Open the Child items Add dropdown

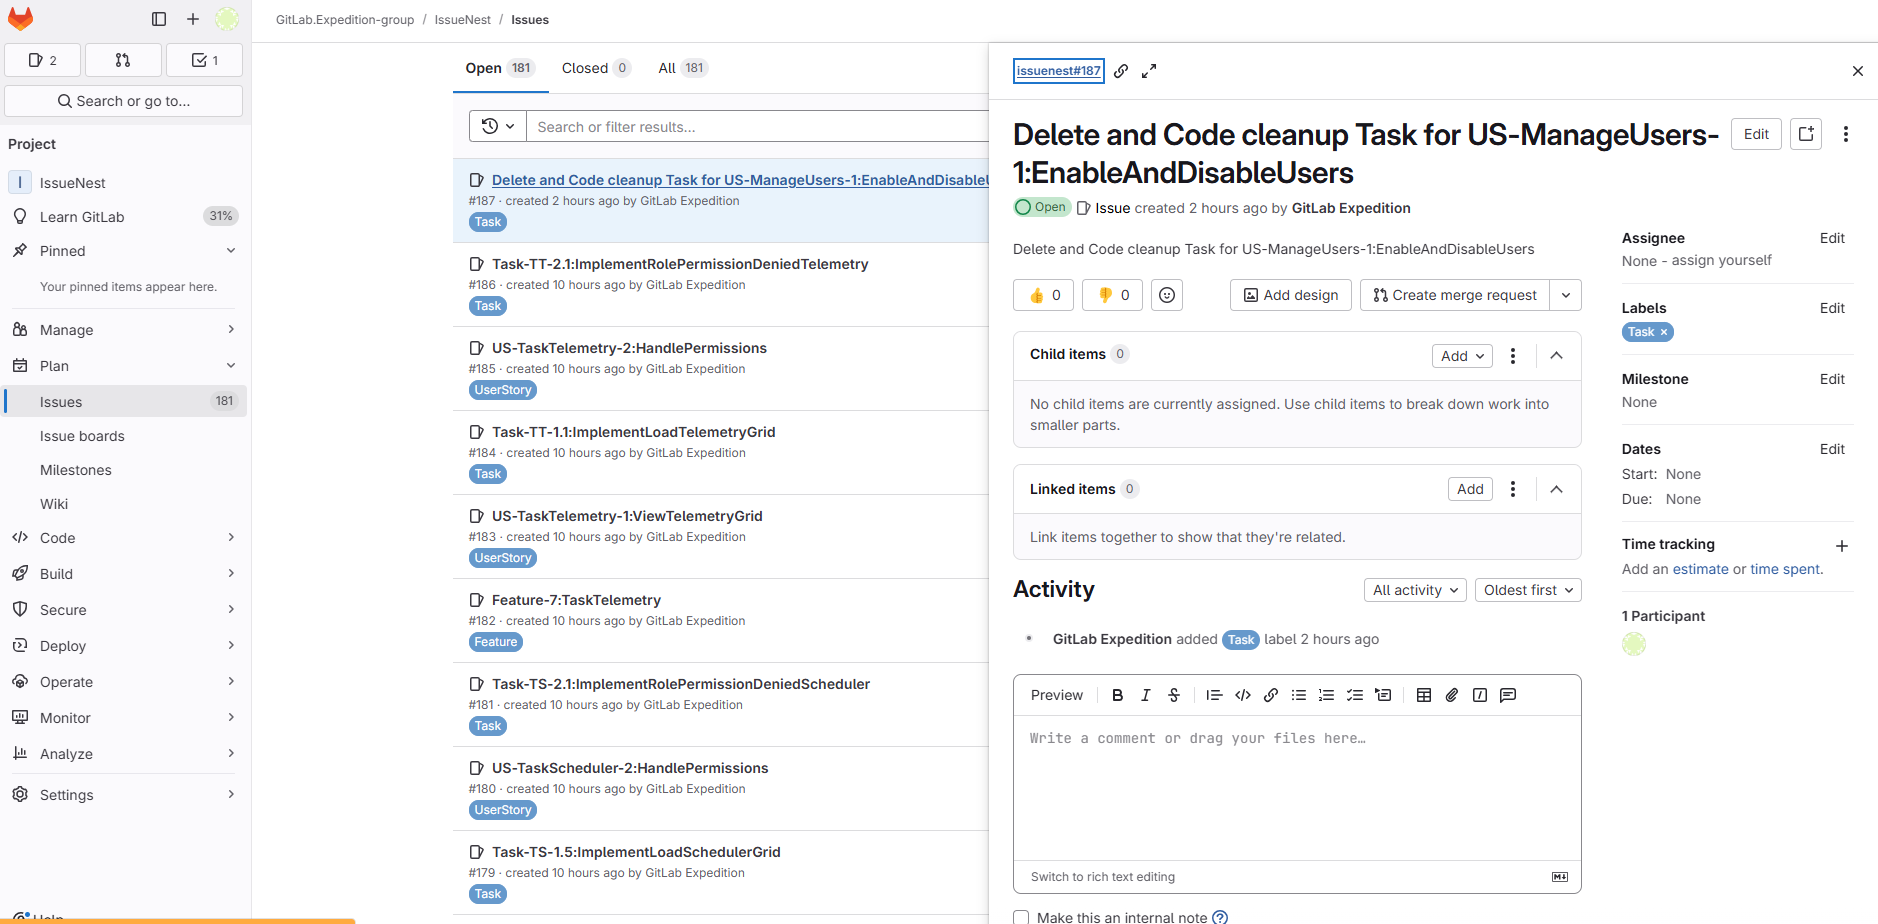tap(1462, 356)
